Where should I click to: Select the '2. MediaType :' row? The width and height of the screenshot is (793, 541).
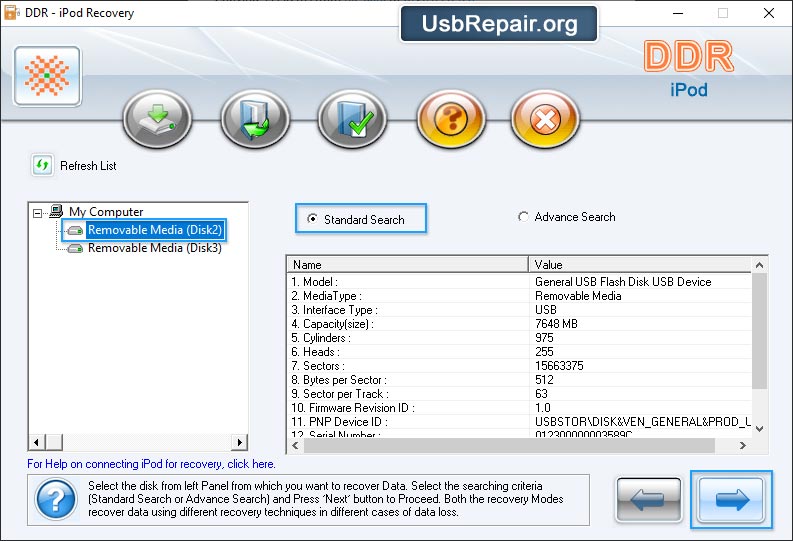(x=519, y=296)
